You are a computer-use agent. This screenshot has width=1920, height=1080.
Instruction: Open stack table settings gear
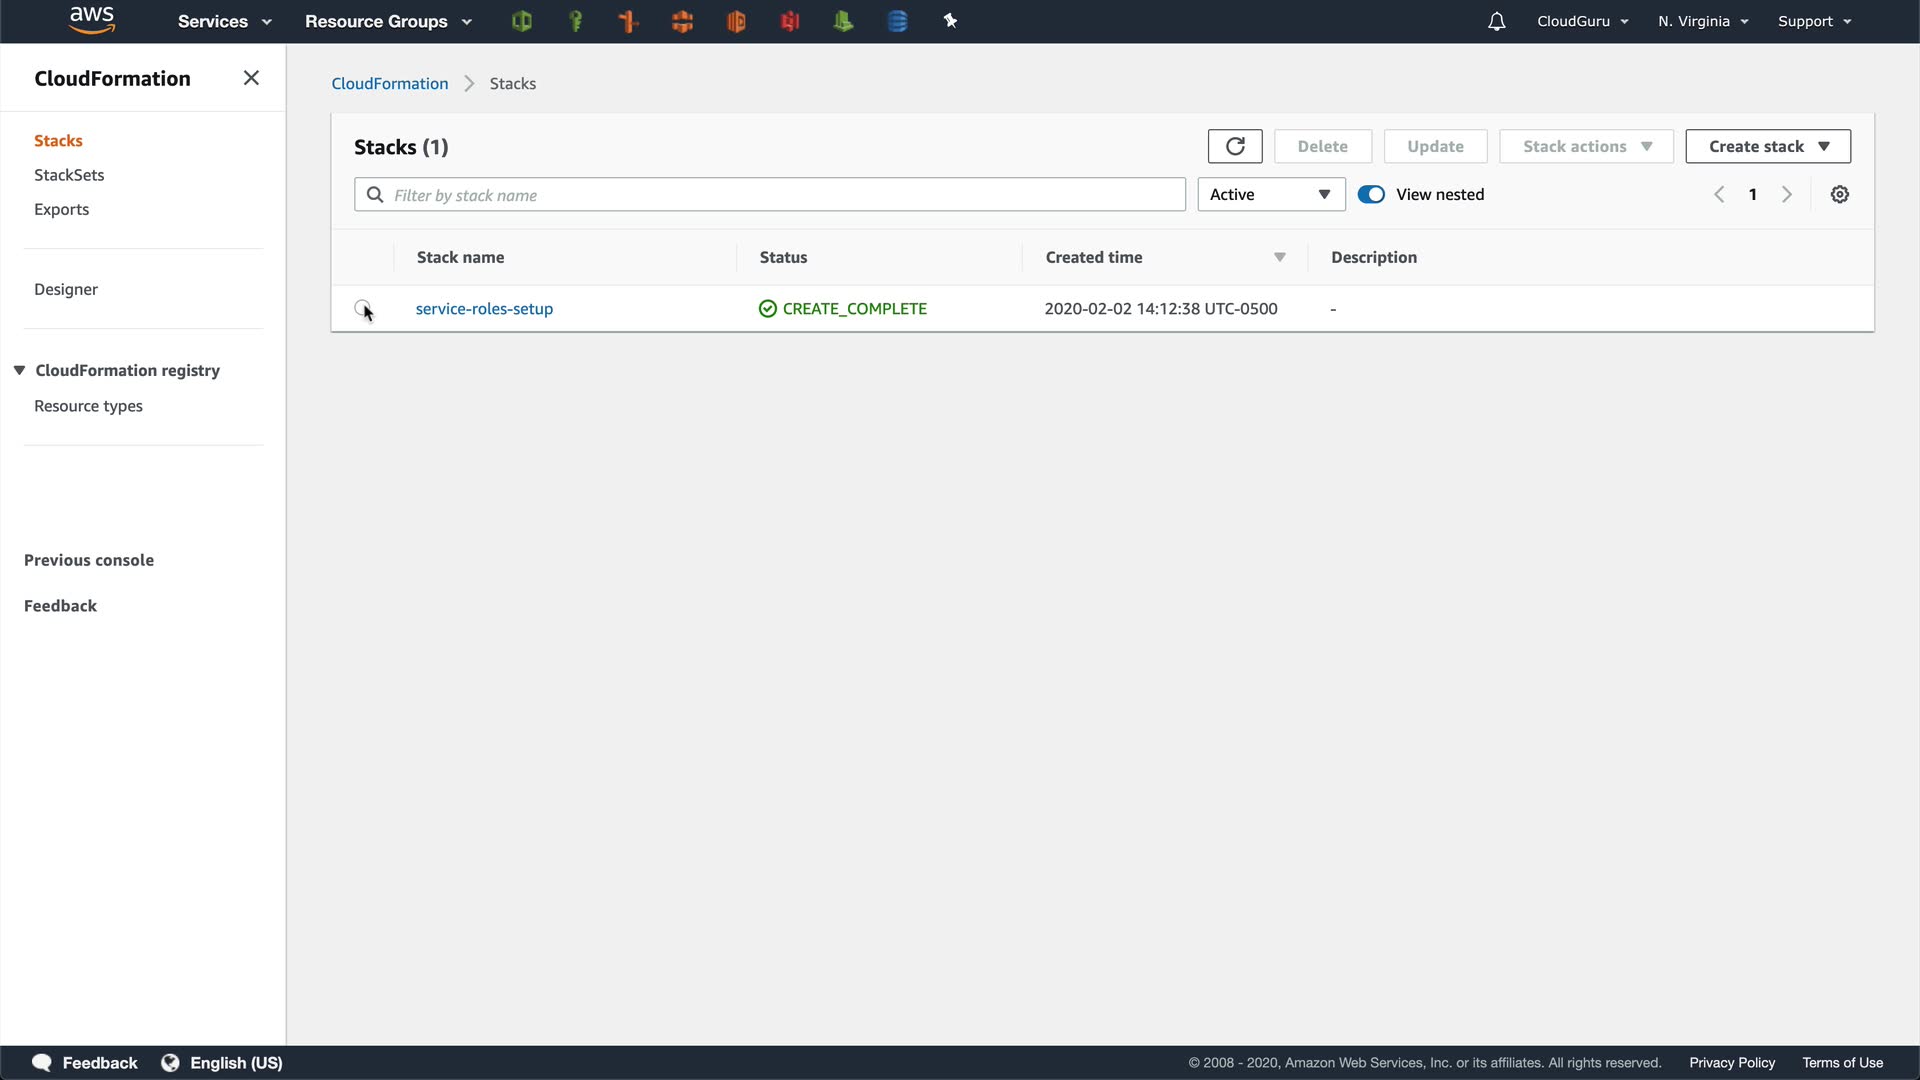(1839, 194)
